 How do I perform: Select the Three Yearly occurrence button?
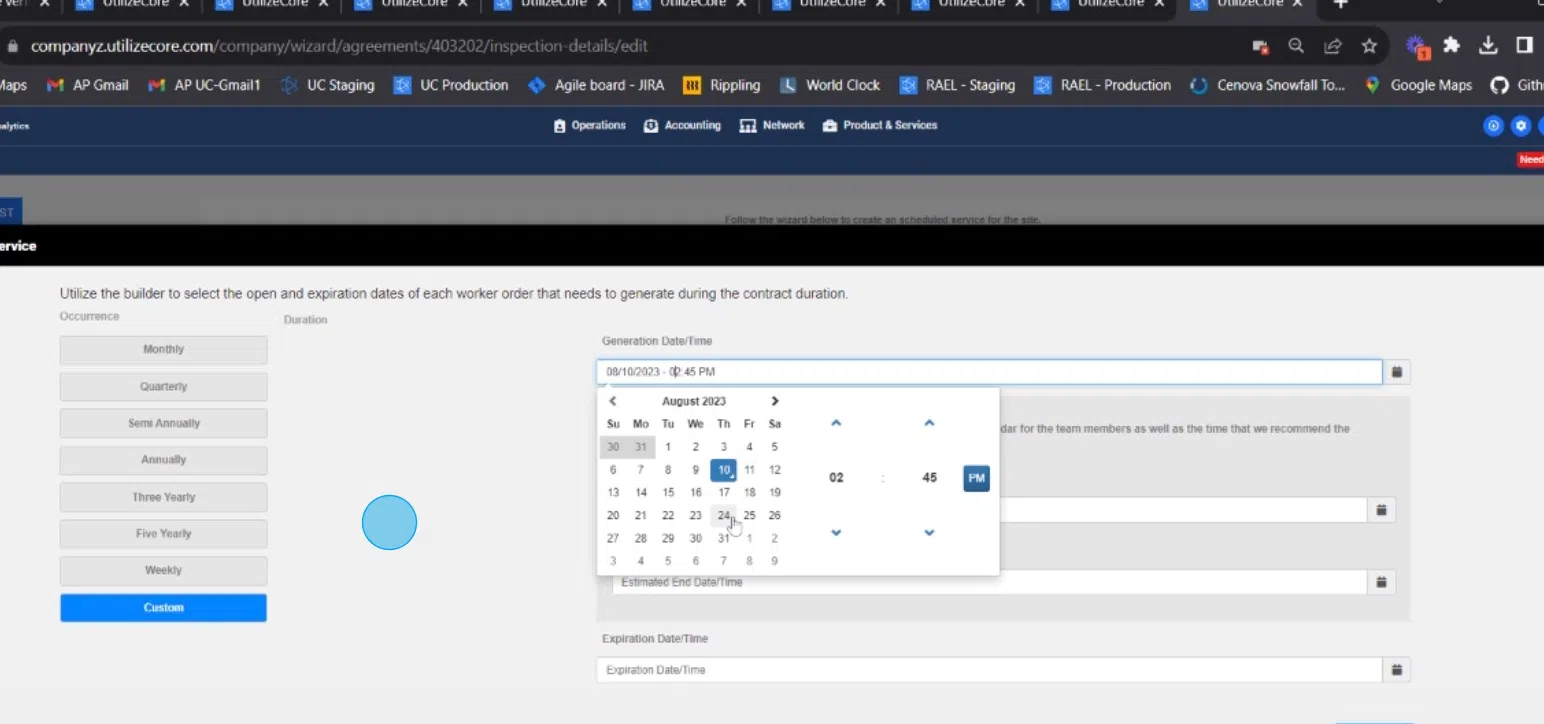coord(163,497)
